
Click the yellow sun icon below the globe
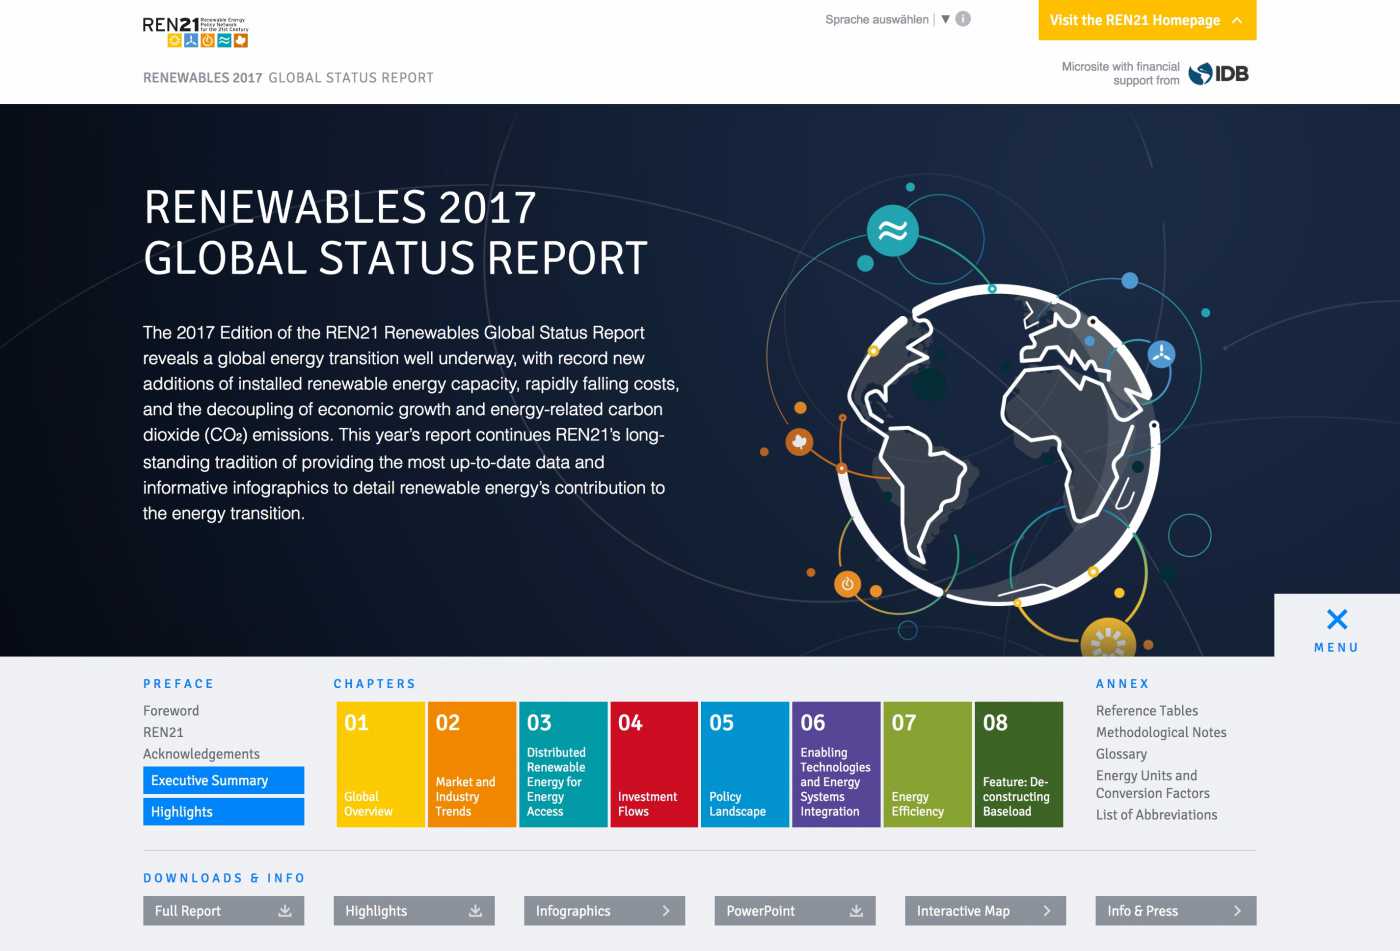click(1109, 638)
